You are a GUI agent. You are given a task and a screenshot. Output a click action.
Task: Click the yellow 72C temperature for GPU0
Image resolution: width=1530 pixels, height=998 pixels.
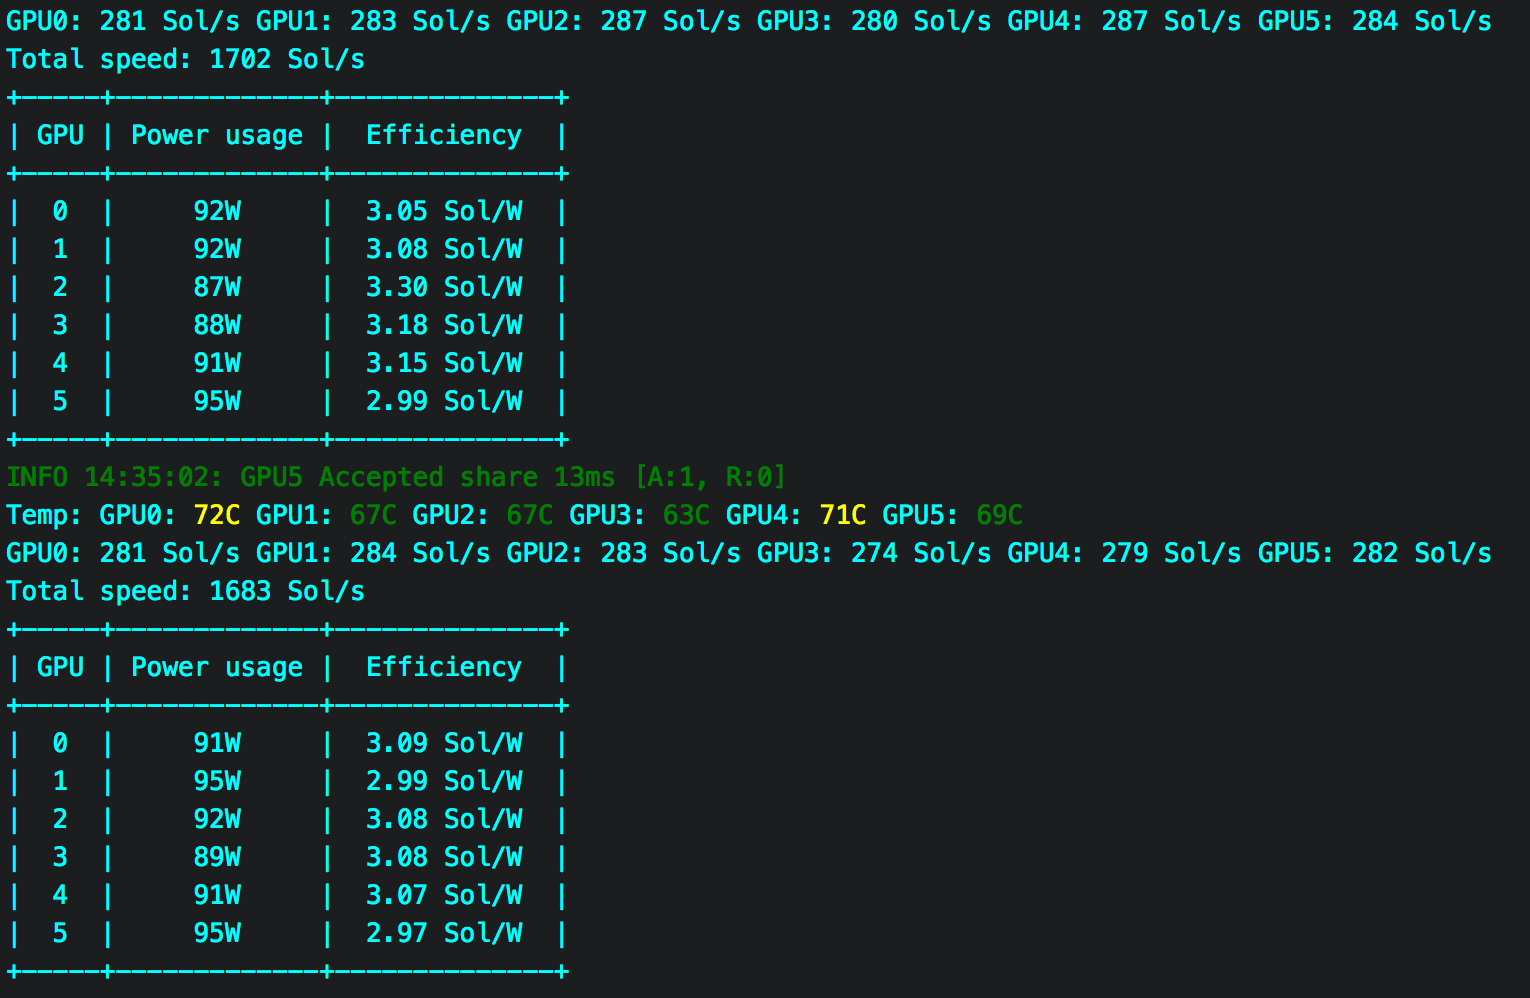point(216,515)
